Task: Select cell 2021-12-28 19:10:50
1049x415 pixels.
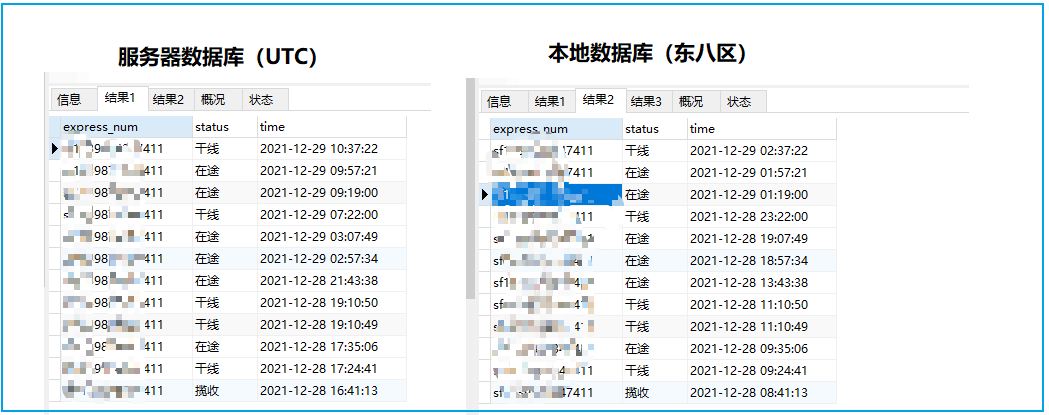Action: click(x=332, y=303)
